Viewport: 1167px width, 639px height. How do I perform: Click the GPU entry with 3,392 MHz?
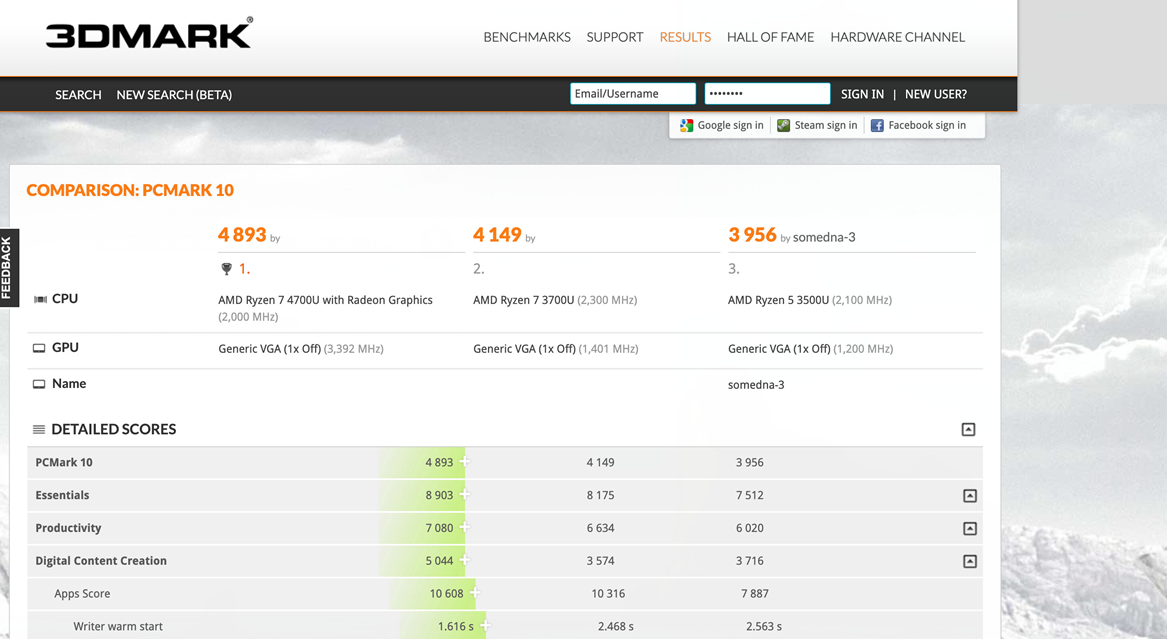[x=301, y=348]
